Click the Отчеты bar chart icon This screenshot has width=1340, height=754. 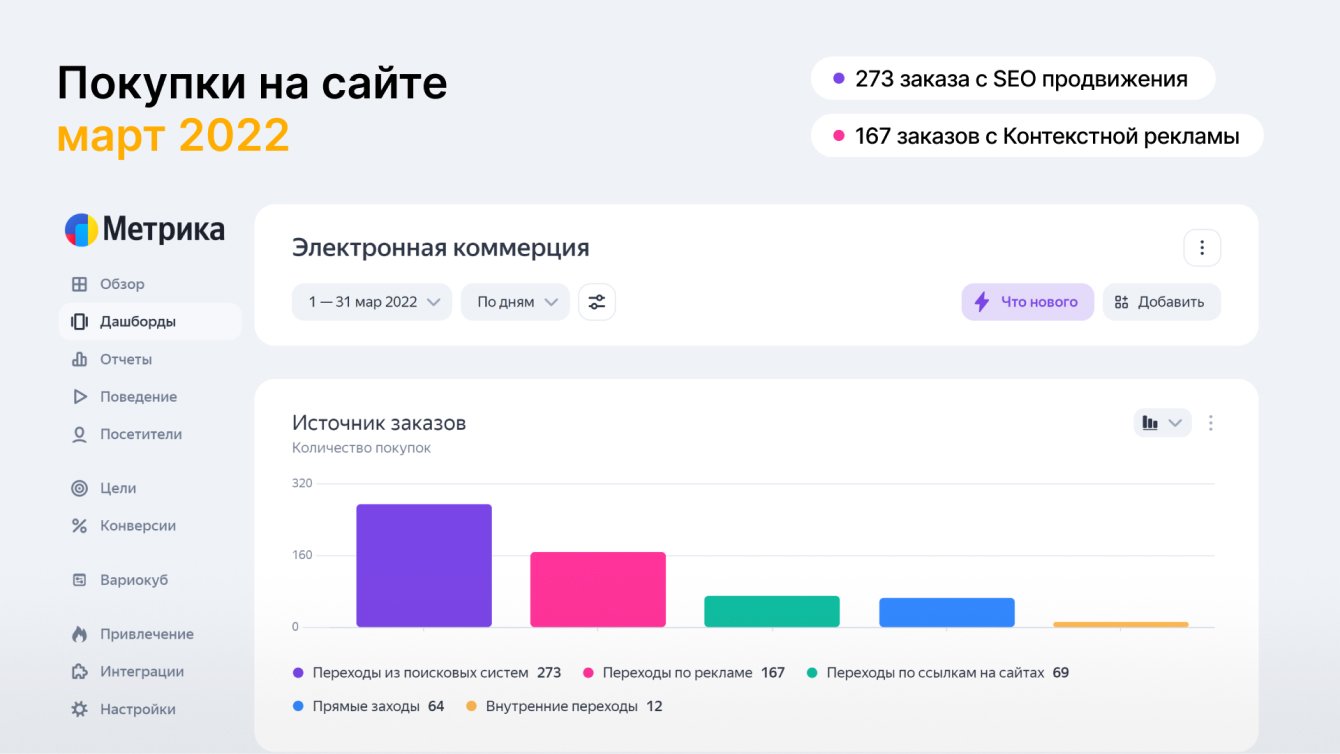pyautogui.click(x=80, y=359)
